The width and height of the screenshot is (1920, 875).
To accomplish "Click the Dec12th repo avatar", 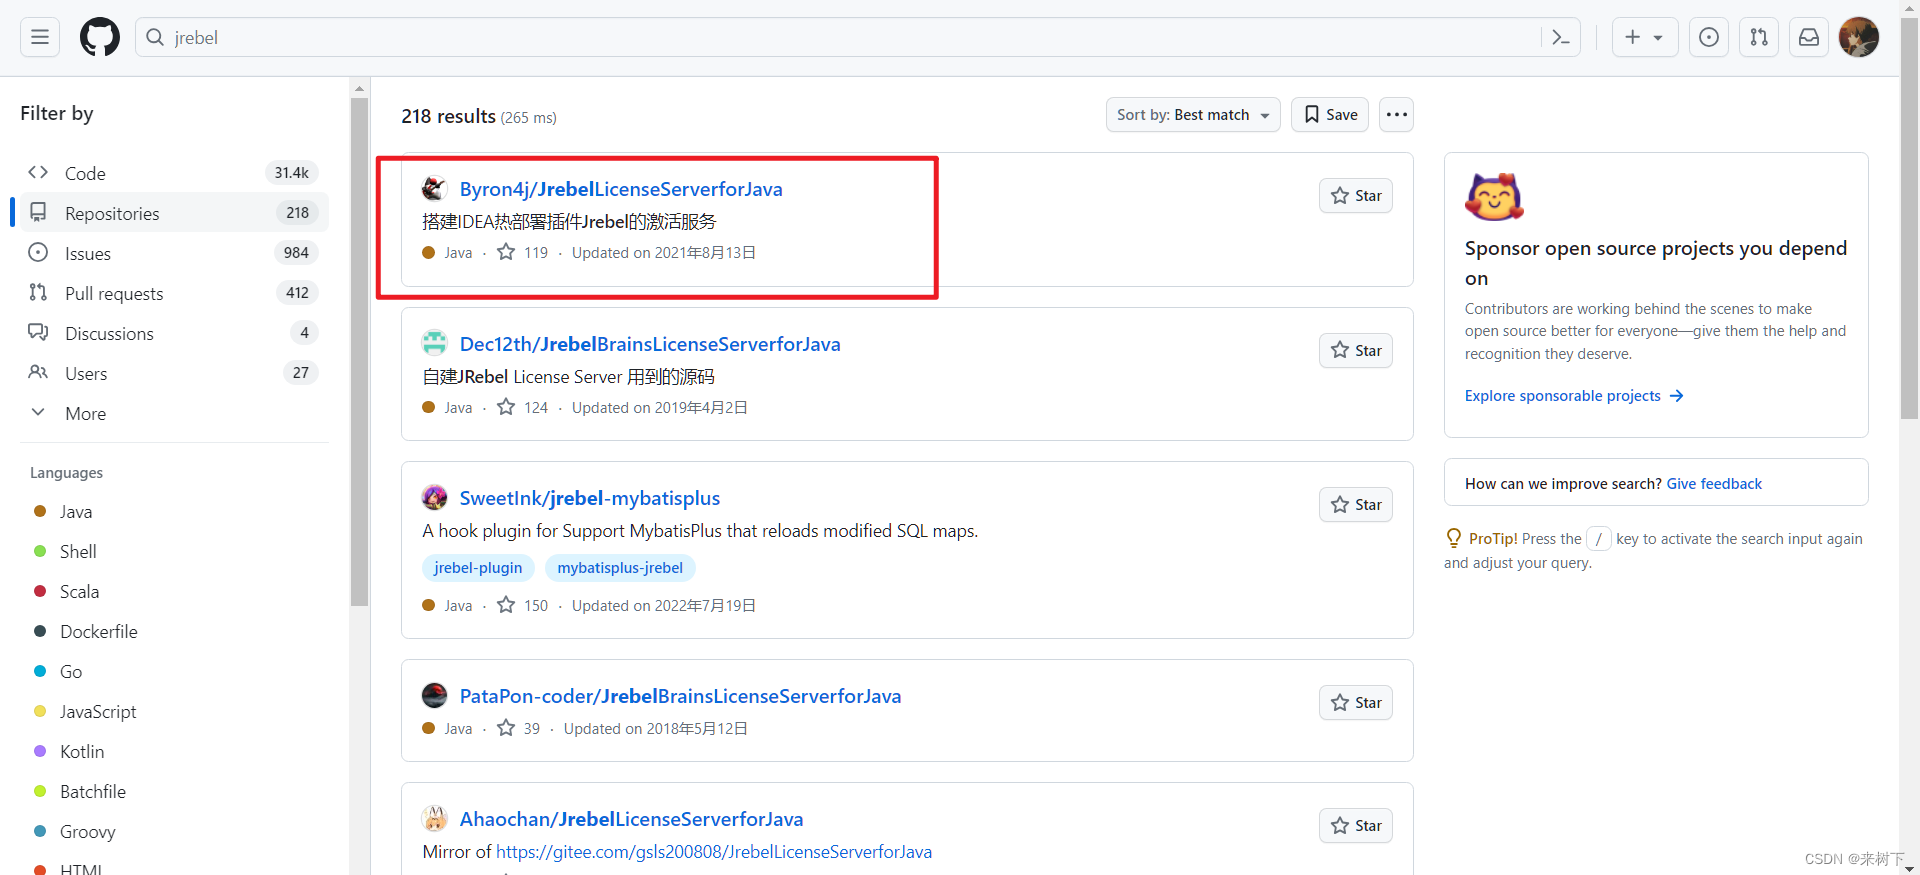I will (x=434, y=343).
